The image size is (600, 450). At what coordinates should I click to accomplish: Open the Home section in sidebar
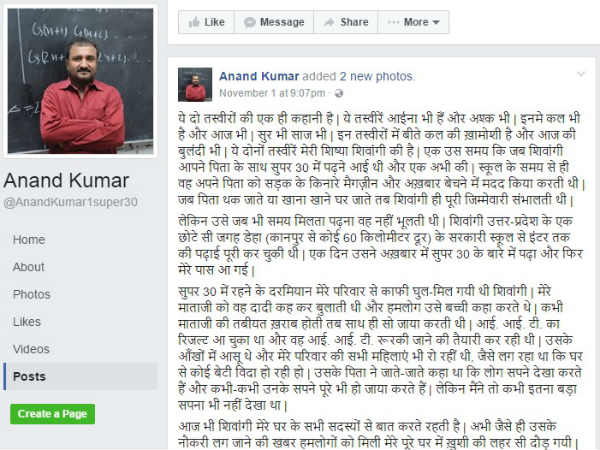point(29,240)
